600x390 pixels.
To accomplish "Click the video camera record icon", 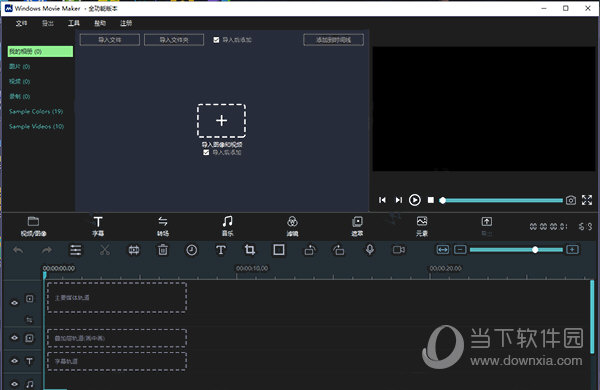I will [399, 250].
